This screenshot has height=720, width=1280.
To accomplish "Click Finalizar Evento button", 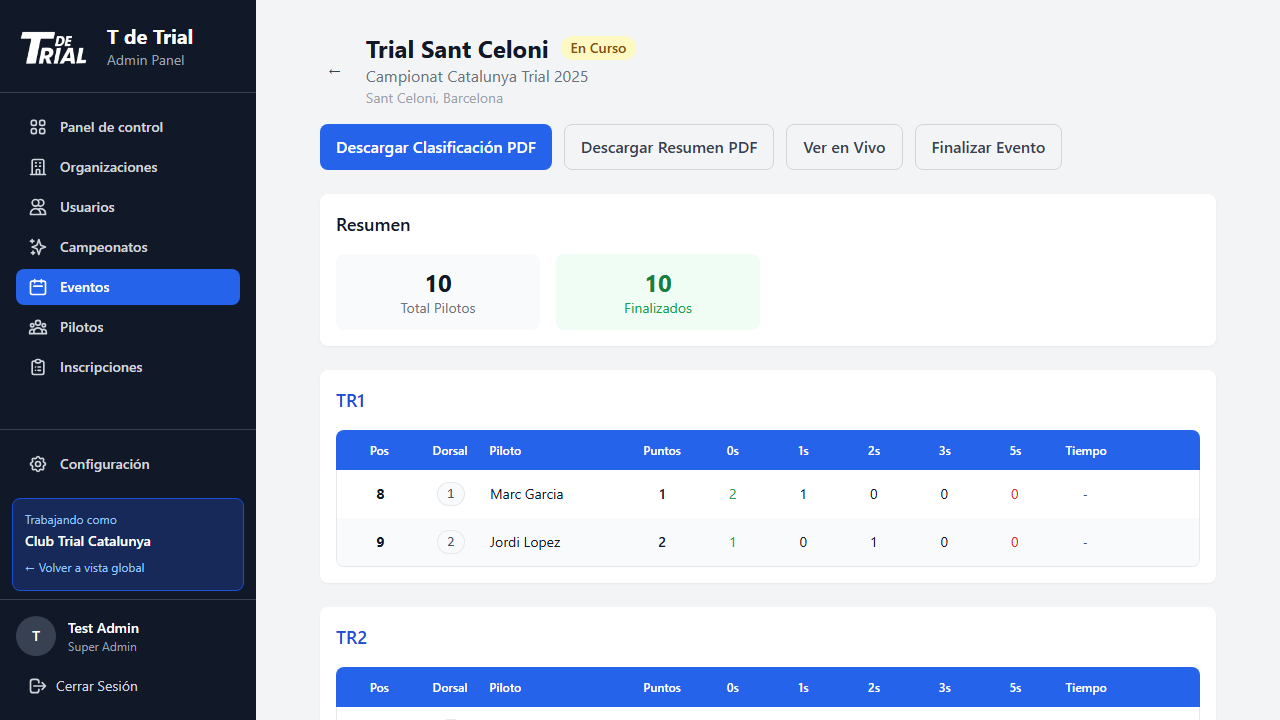I will [x=988, y=147].
